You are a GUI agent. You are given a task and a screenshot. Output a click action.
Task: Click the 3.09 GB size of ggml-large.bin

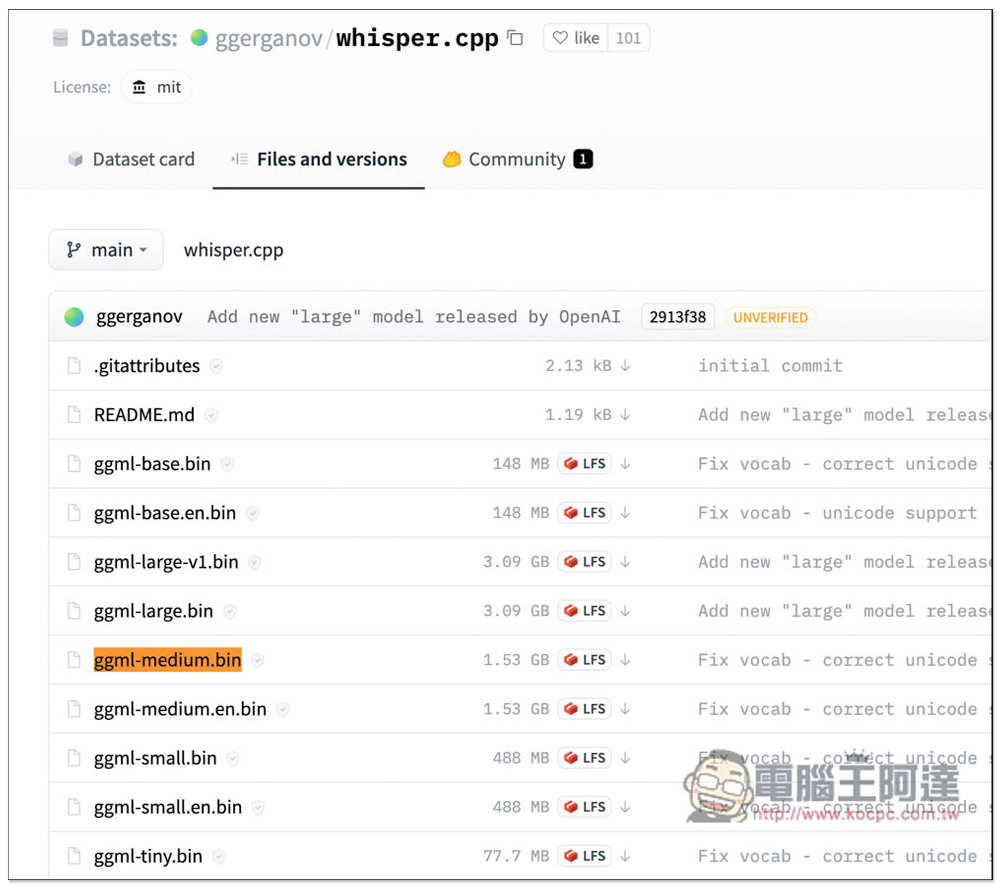point(516,611)
